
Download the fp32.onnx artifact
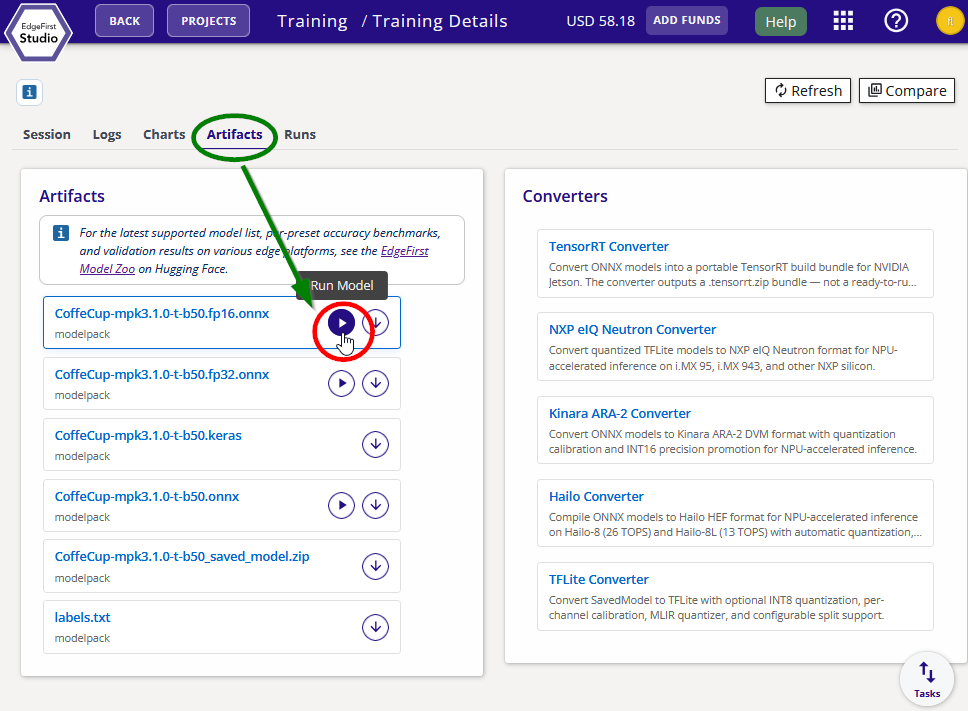coord(375,383)
